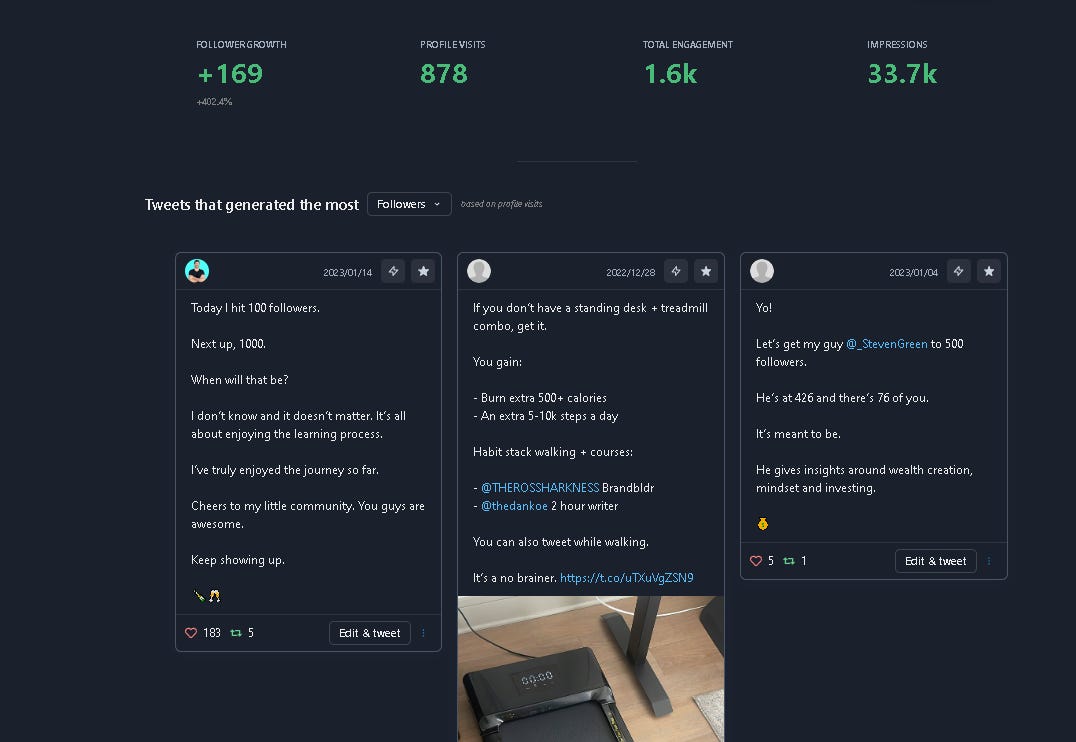The image size is (1076, 742).
Task: Open author avatar on 2023/01/14 tweet
Action: pyautogui.click(x=197, y=271)
